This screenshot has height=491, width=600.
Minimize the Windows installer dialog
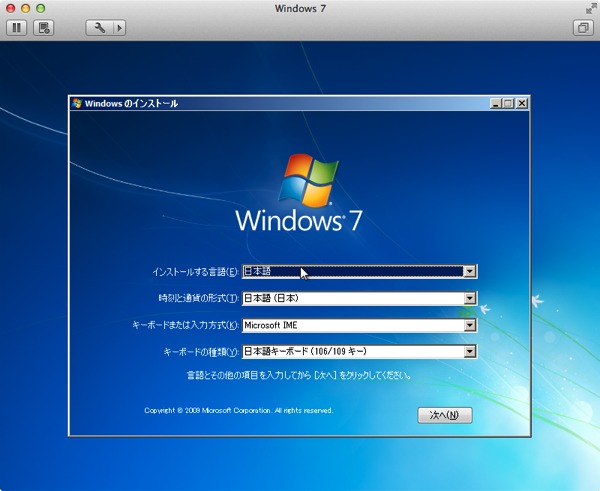point(496,103)
